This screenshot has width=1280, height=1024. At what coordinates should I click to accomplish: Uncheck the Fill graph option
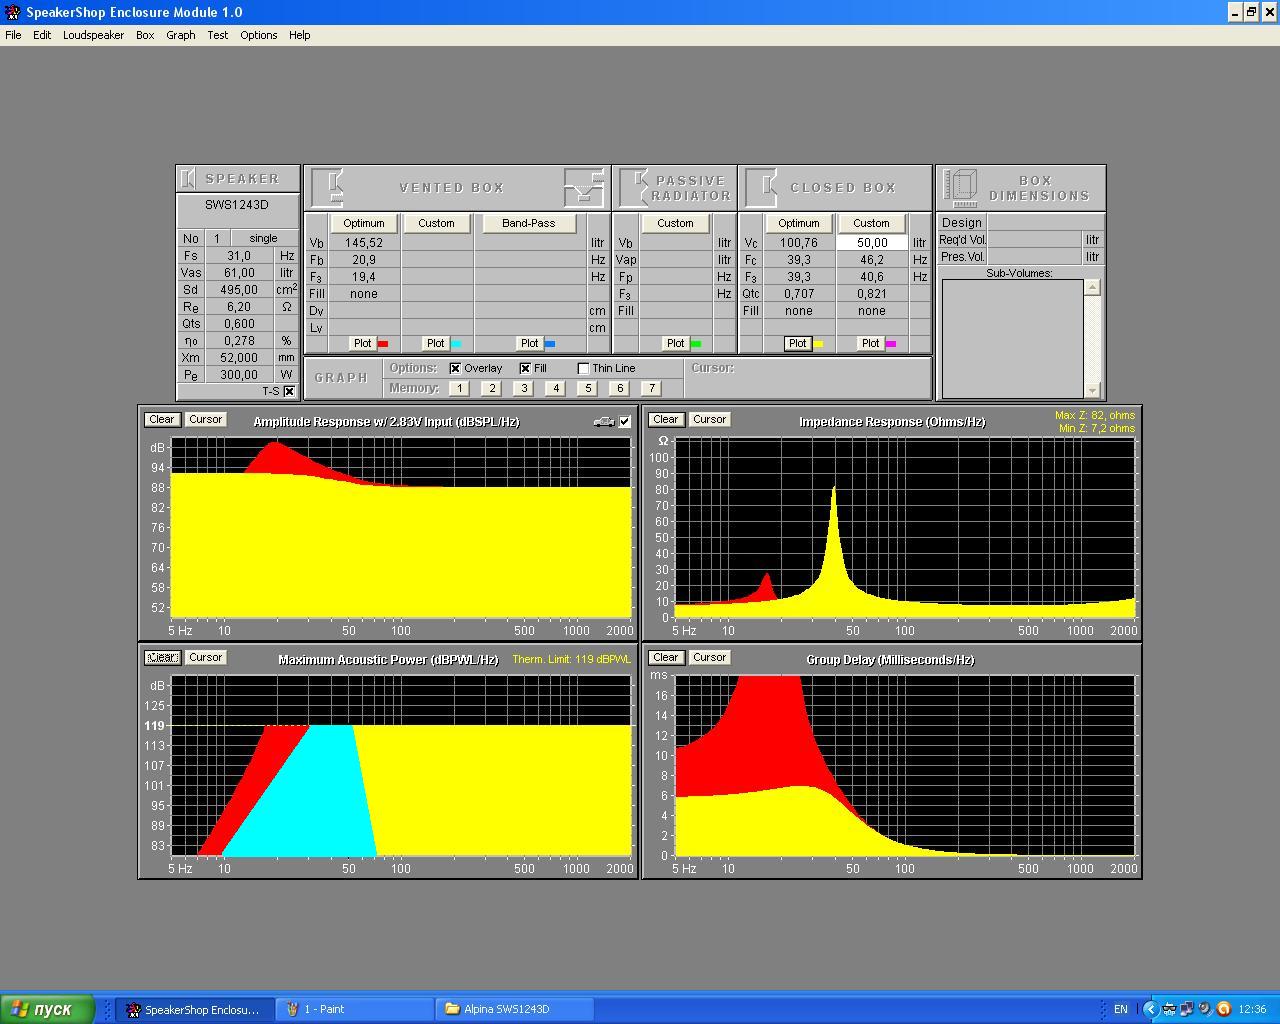(x=525, y=368)
